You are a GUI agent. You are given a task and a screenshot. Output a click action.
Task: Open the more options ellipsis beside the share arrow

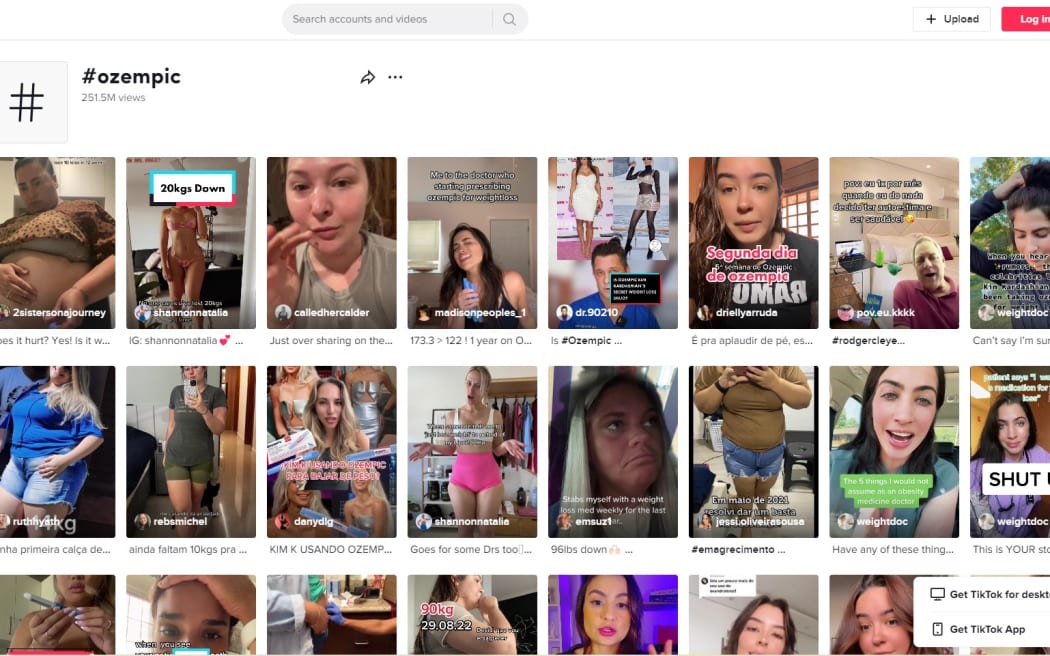(395, 77)
